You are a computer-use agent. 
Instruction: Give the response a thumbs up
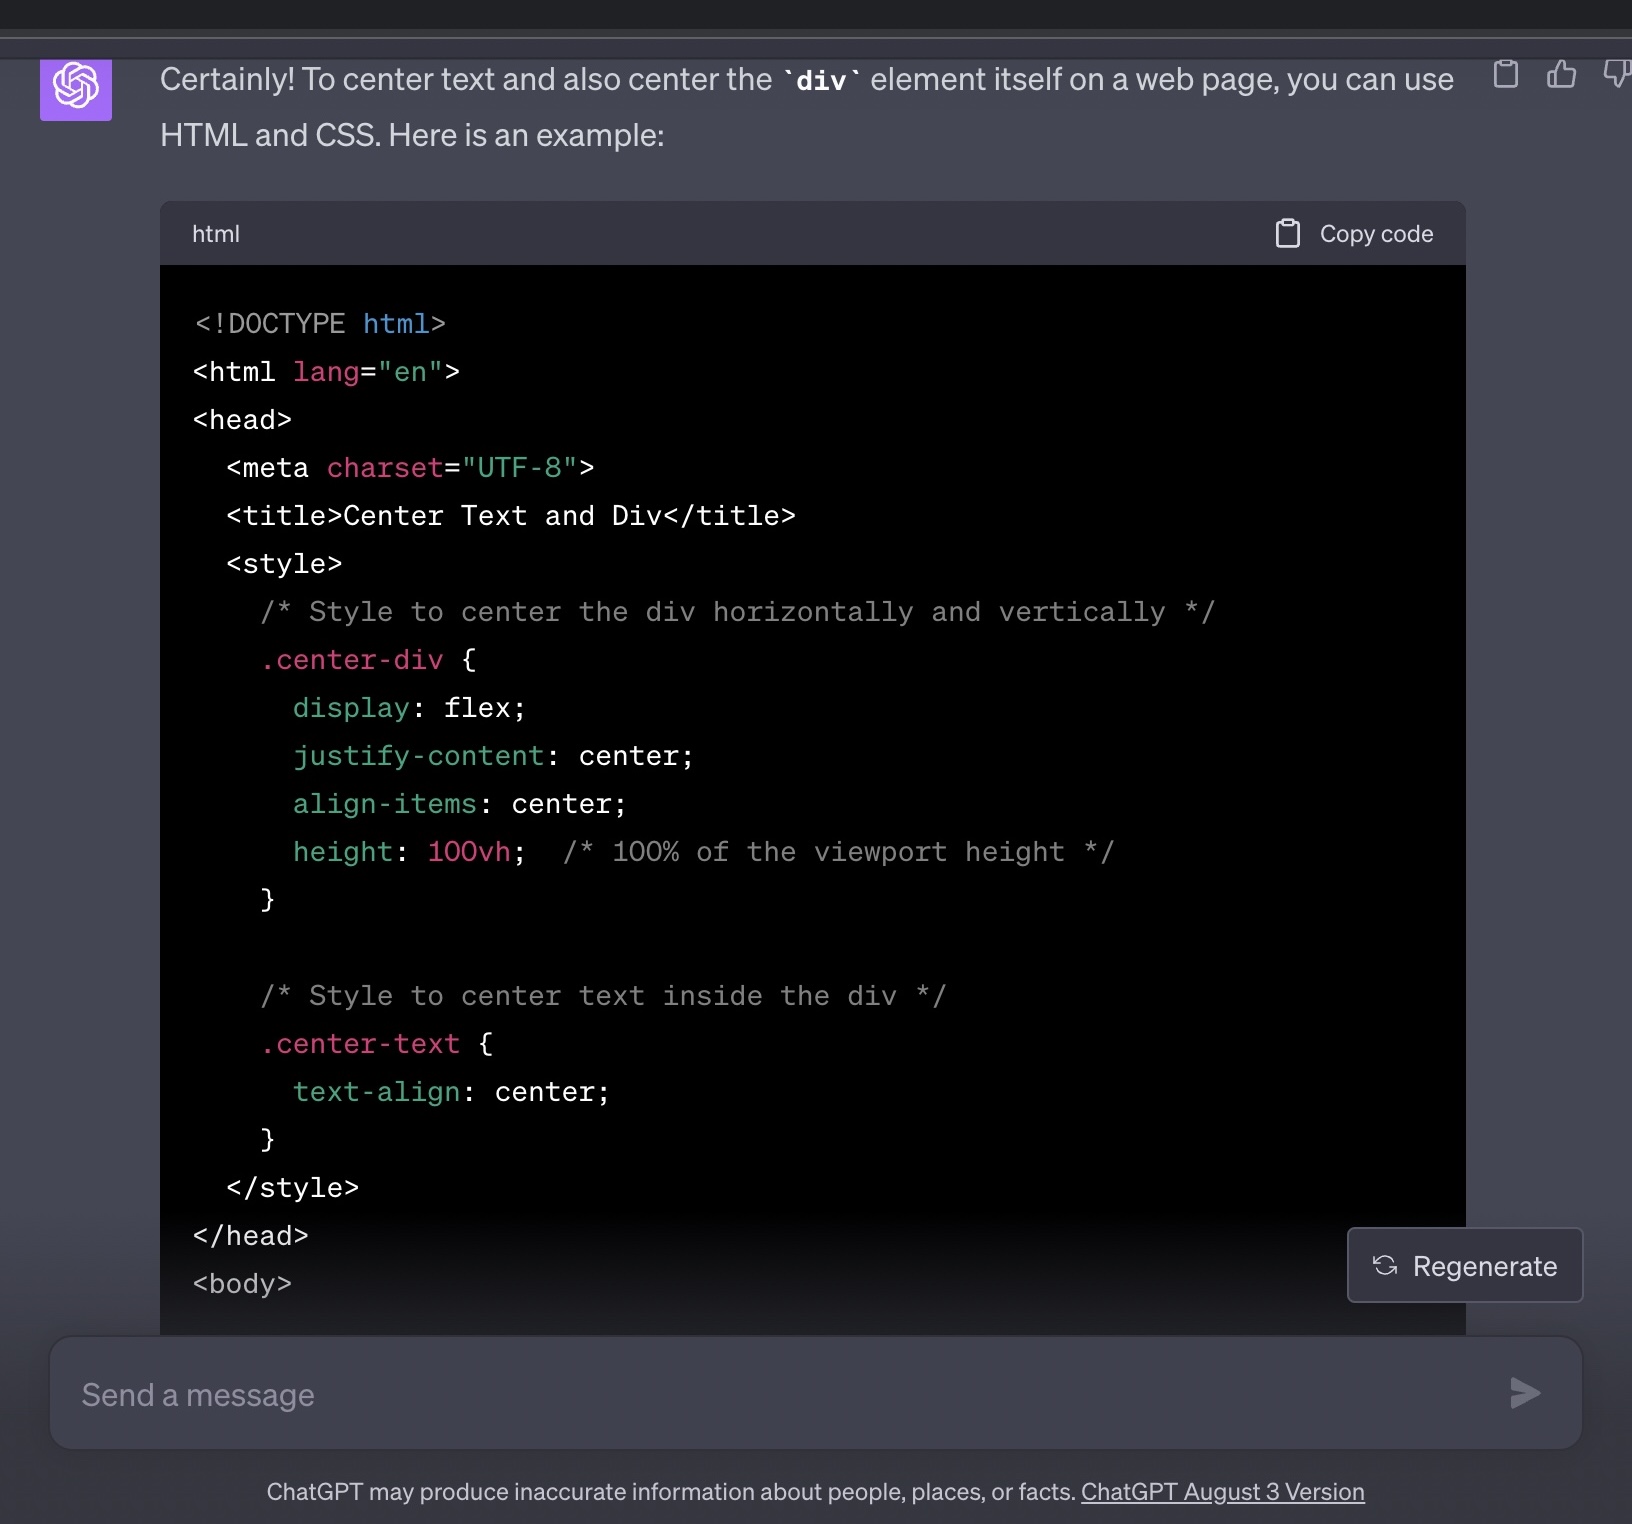tap(1561, 75)
